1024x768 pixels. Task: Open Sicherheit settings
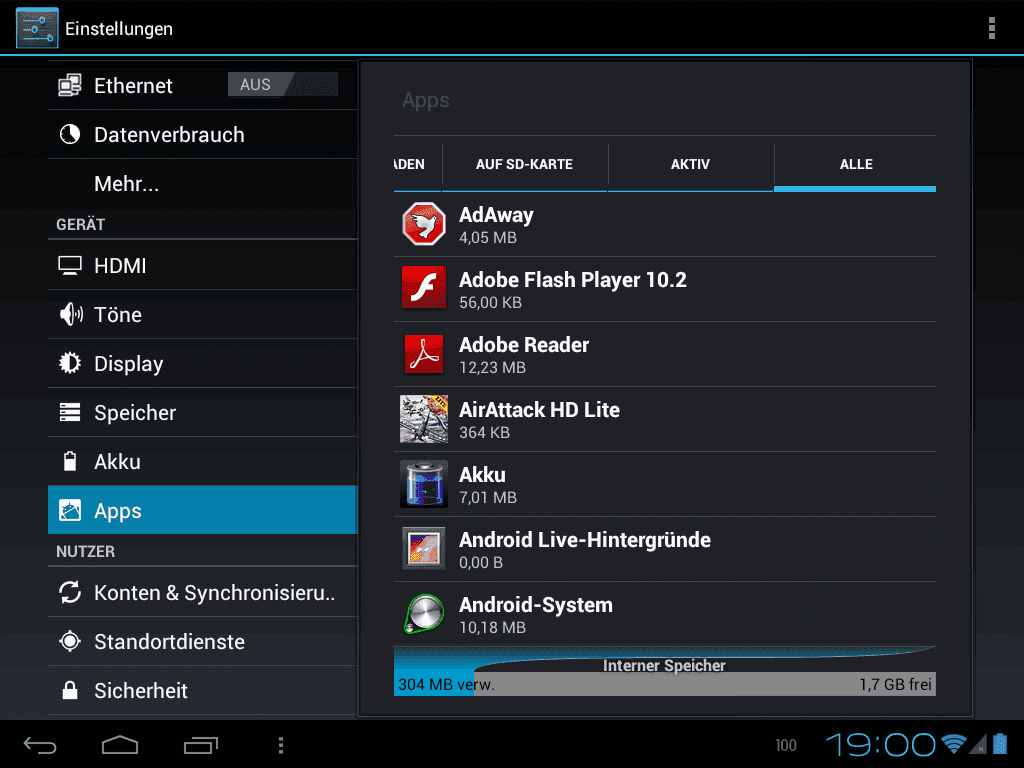click(x=202, y=690)
